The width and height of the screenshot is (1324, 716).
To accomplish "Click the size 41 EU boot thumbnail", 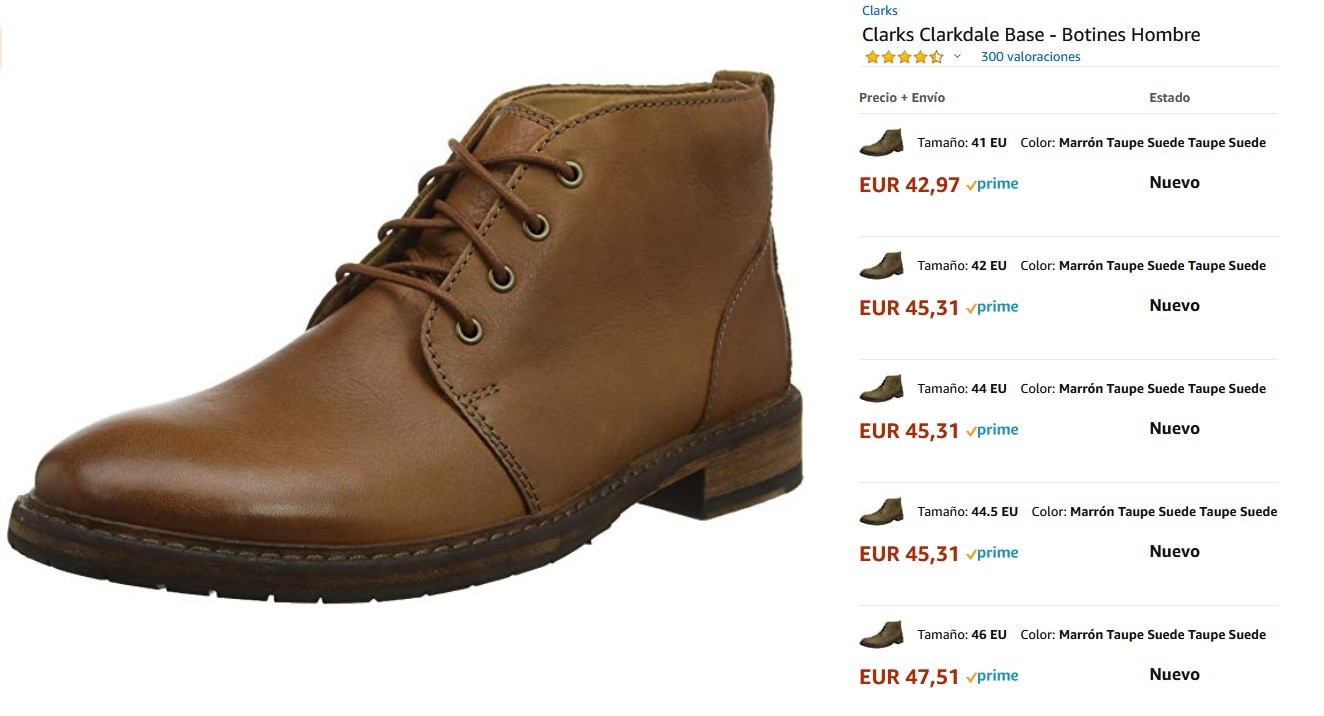I will tap(881, 142).
